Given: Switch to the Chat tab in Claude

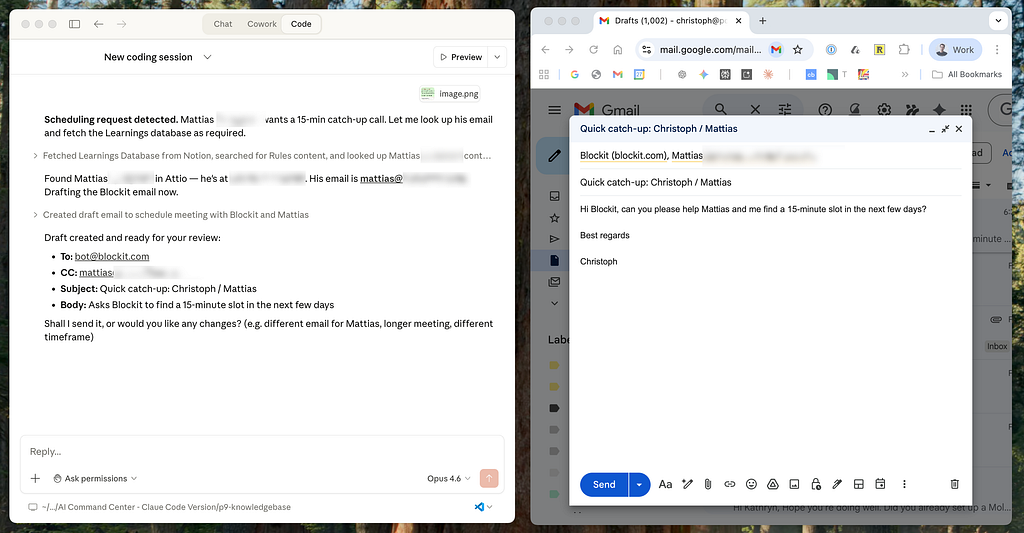Looking at the screenshot, I should 223,24.
